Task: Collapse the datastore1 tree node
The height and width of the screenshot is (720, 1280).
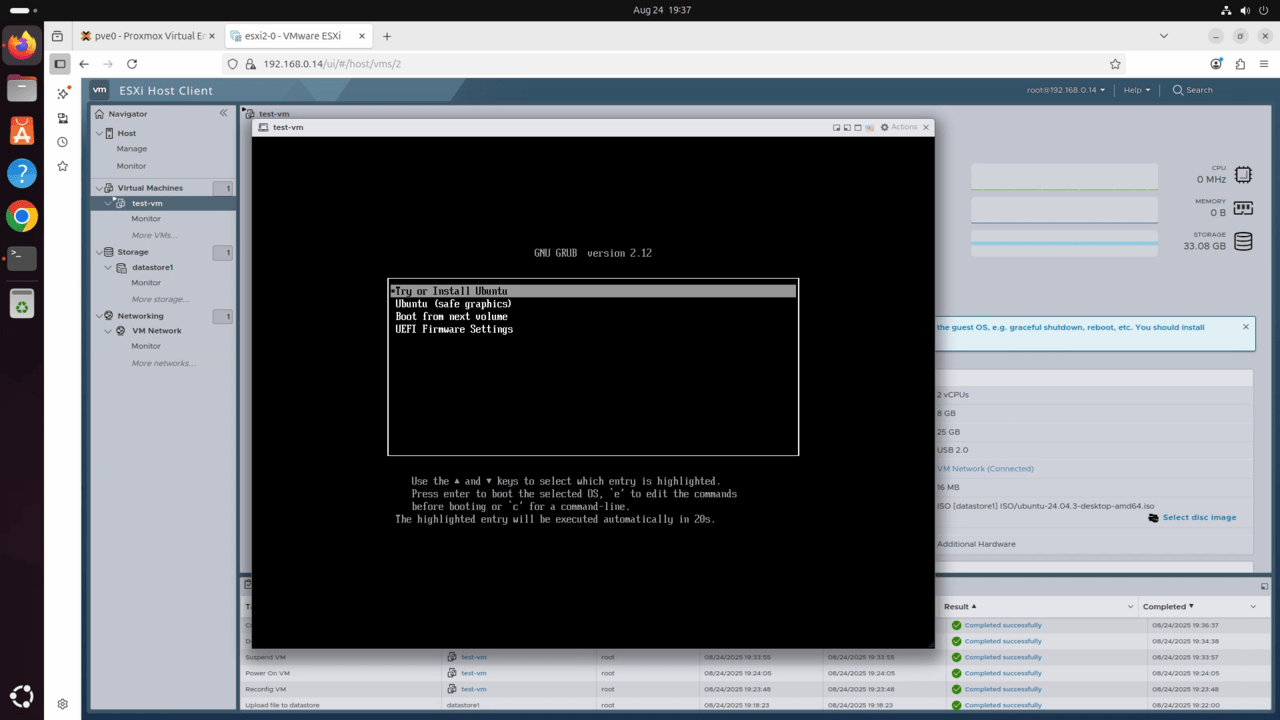Action: pos(109,268)
